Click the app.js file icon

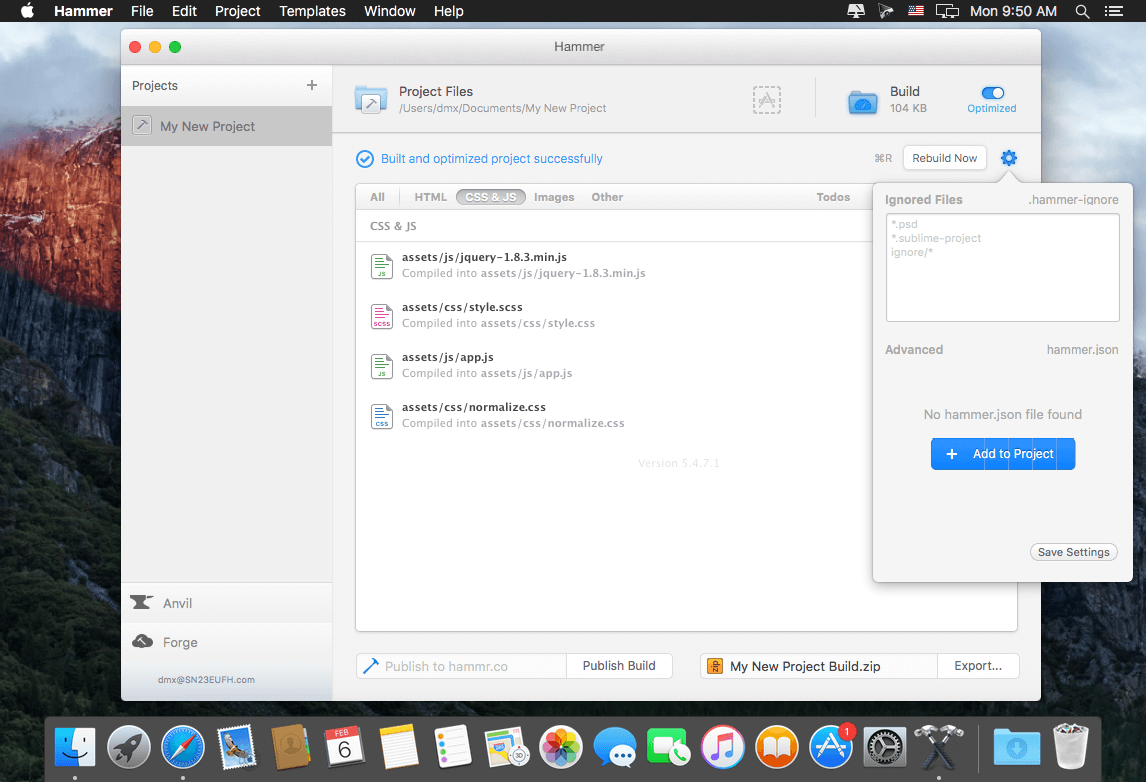point(382,365)
